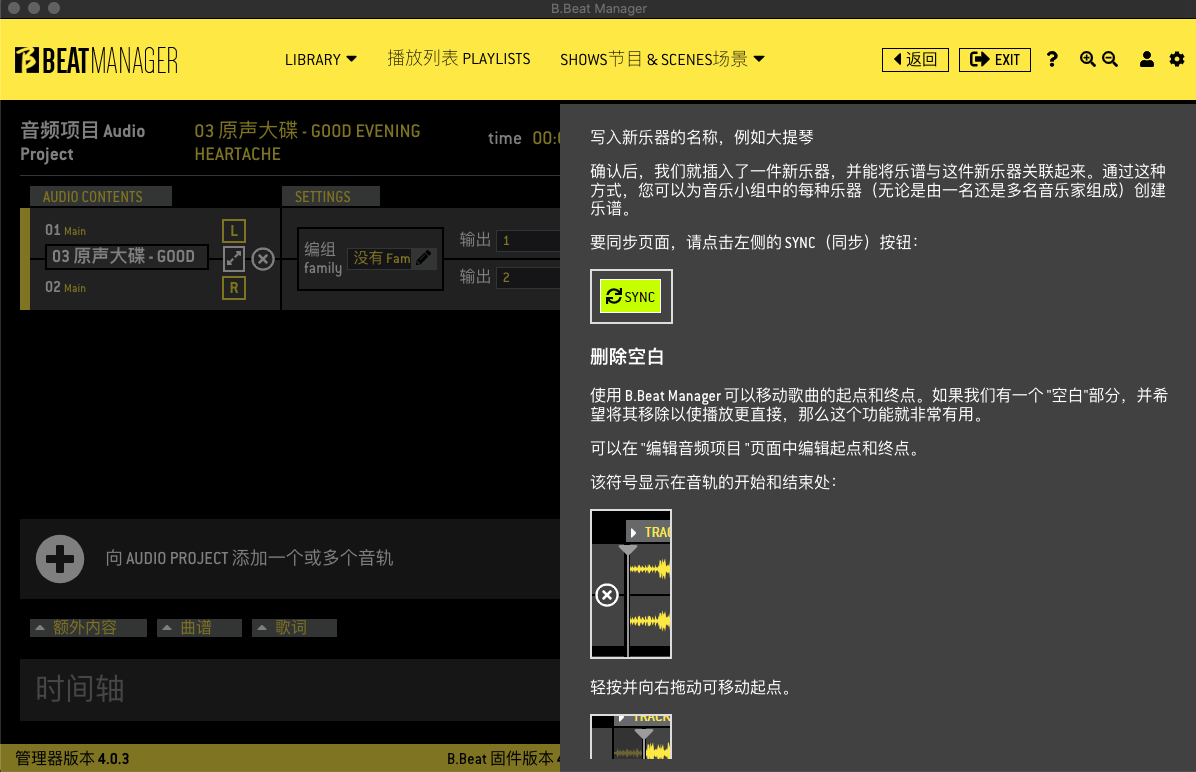
Task: Click track name field 03 原声大碟 - GOOD
Action: coord(127,256)
